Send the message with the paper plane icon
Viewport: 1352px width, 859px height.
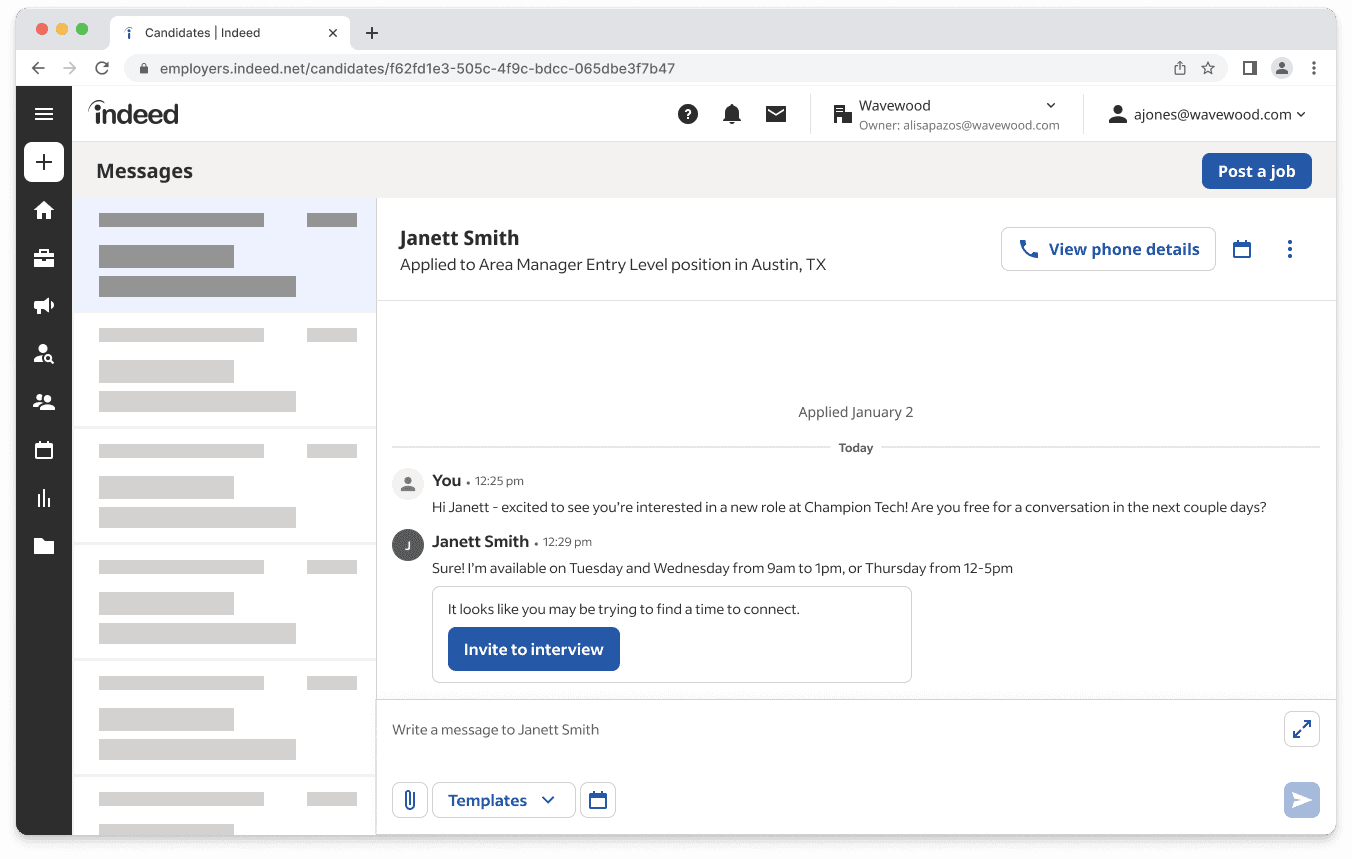click(x=1302, y=800)
